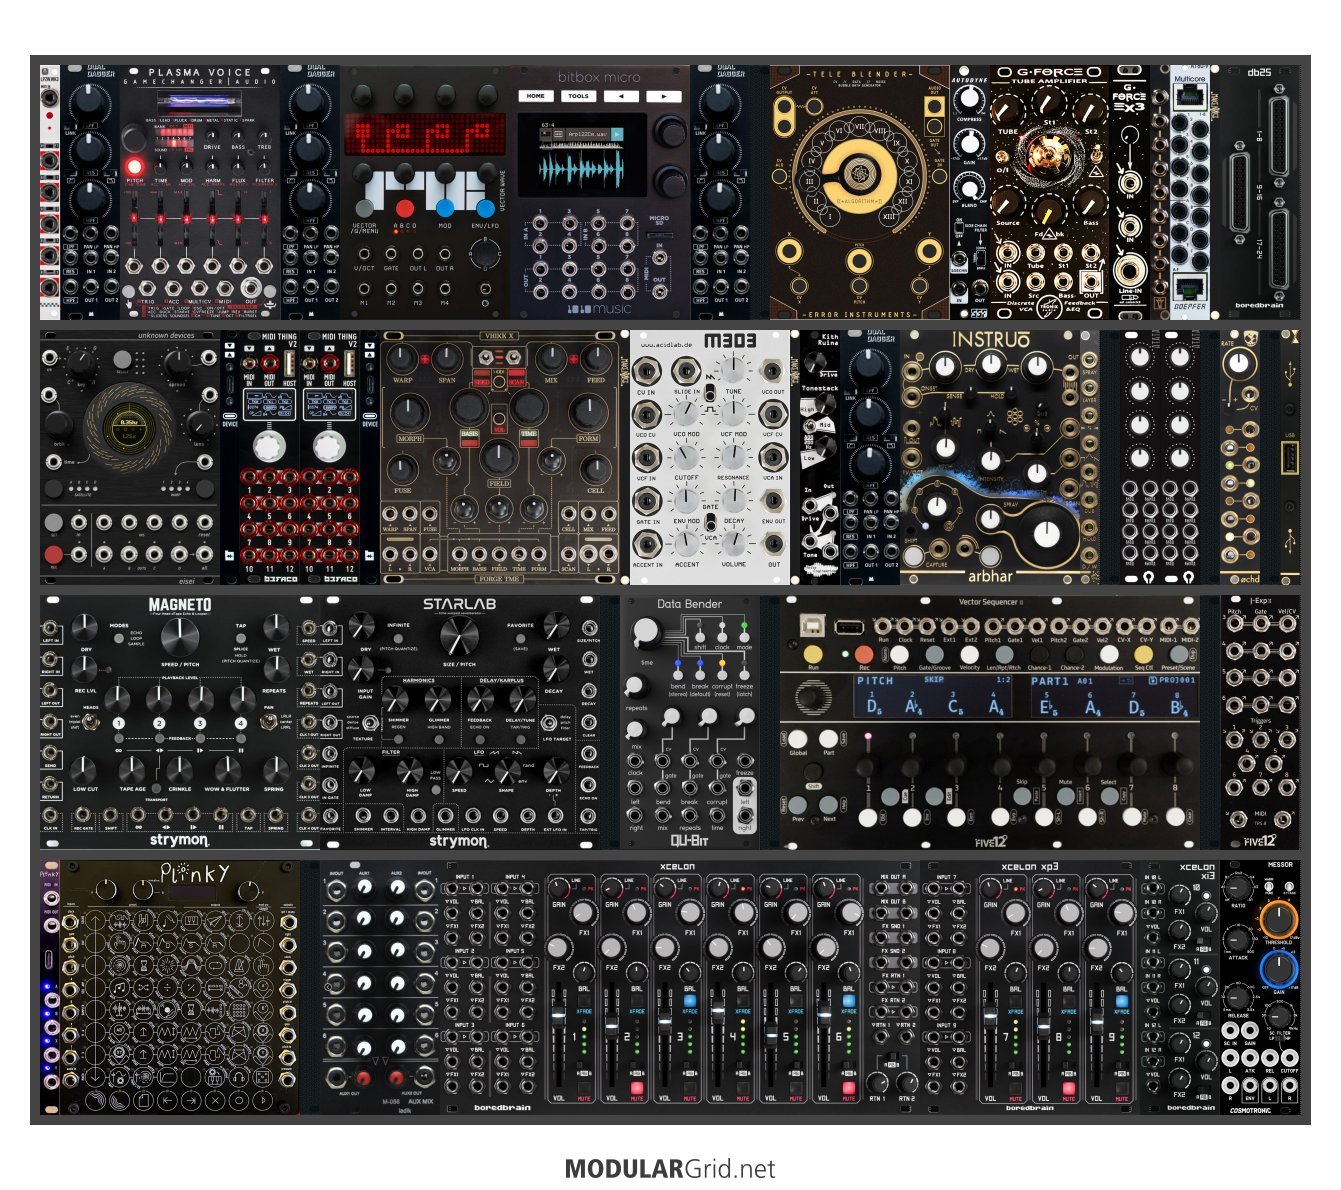Click the Modulation button on Vector Sequencer
This screenshot has height=1190, width=1341.
[1108, 655]
